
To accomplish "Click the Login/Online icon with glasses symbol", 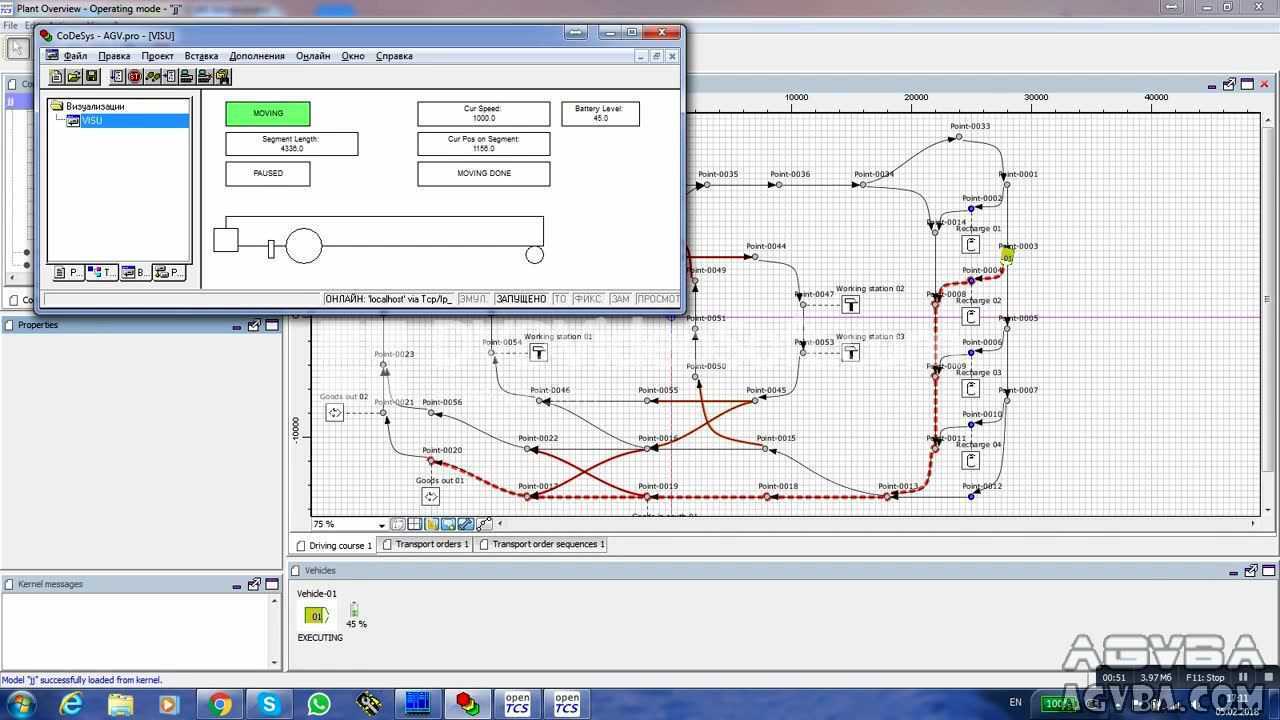I will [150, 76].
